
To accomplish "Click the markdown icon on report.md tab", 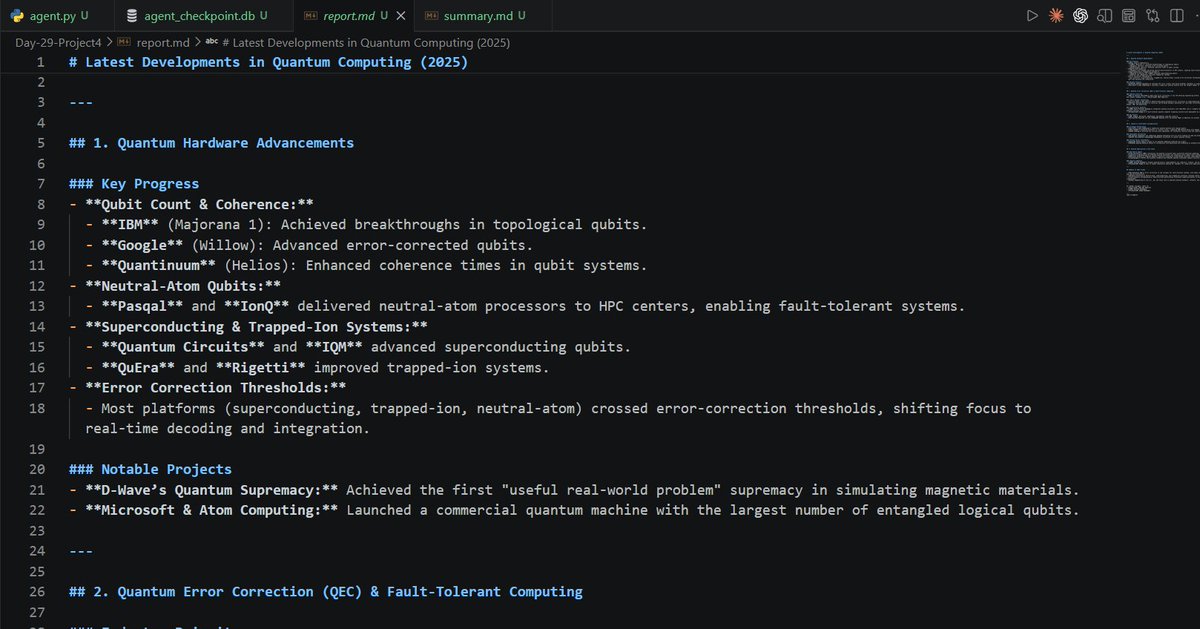I will pos(310,16).
